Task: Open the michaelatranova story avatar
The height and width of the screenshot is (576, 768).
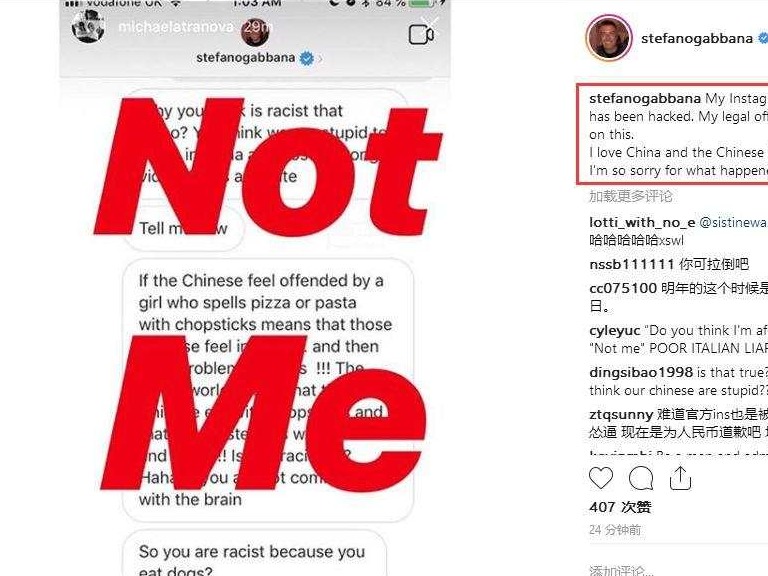Action: pyautogui.click(x=88, y=26)
